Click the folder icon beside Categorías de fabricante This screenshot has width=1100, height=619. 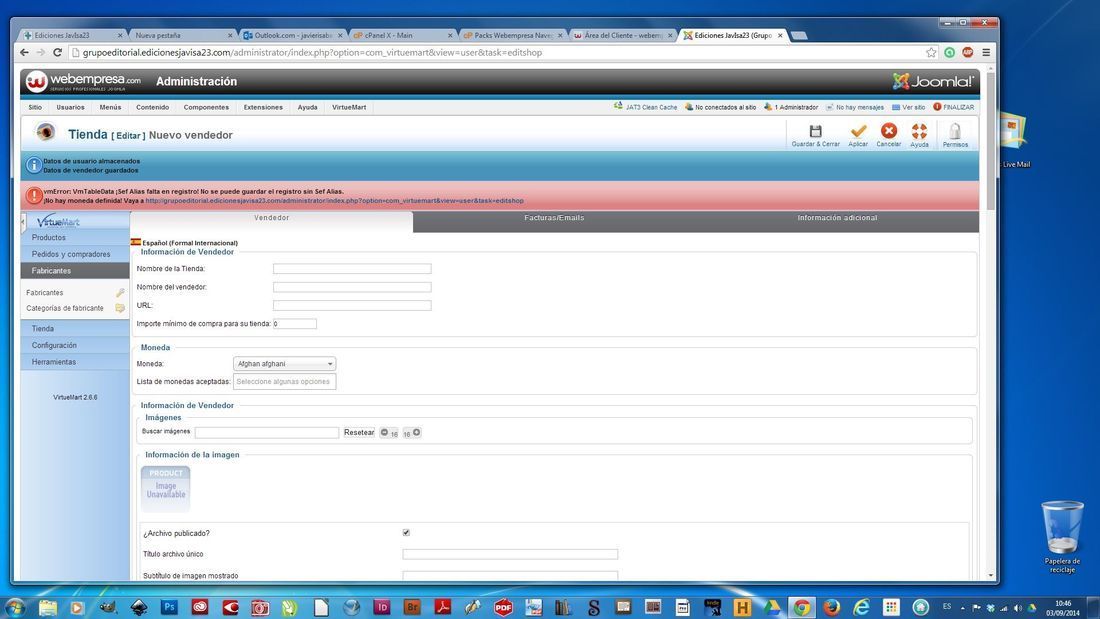(x=120, y=308)
